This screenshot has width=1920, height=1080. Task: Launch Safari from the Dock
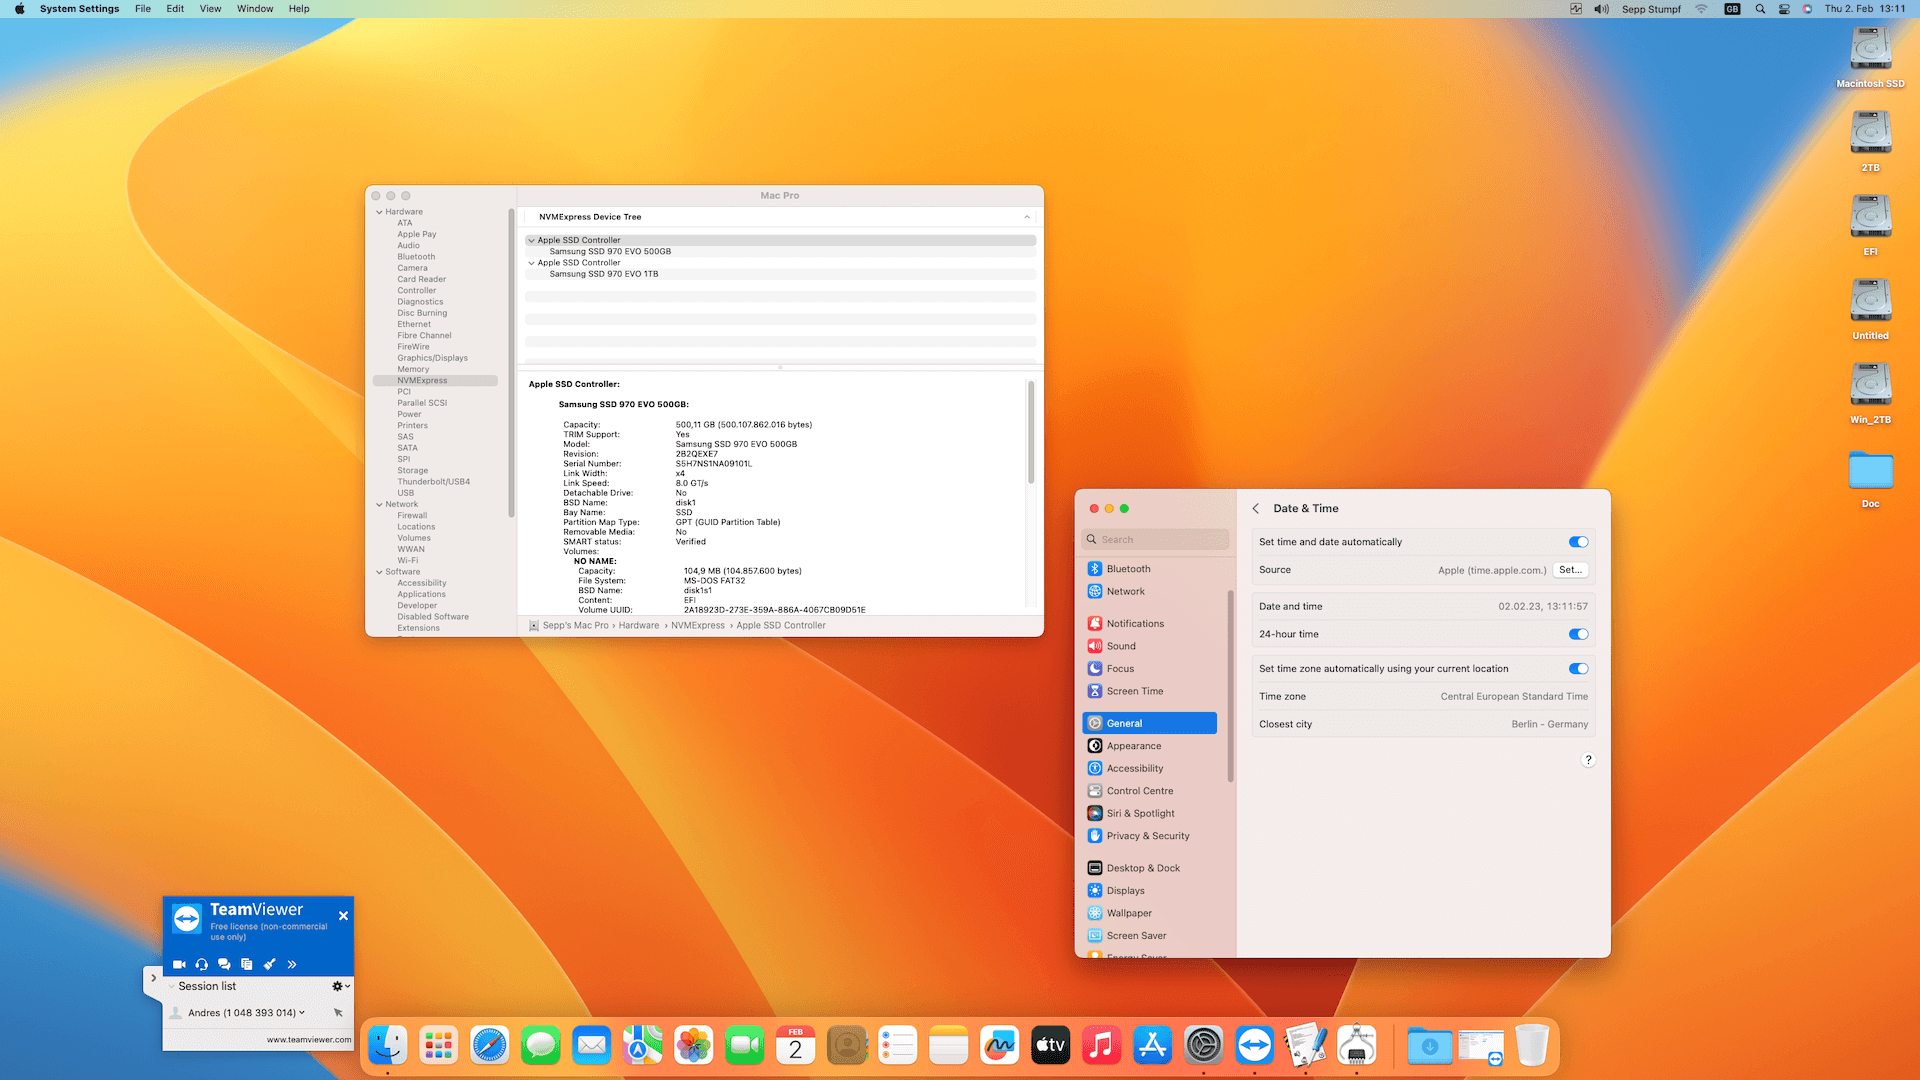click(x=490, y=1046)
